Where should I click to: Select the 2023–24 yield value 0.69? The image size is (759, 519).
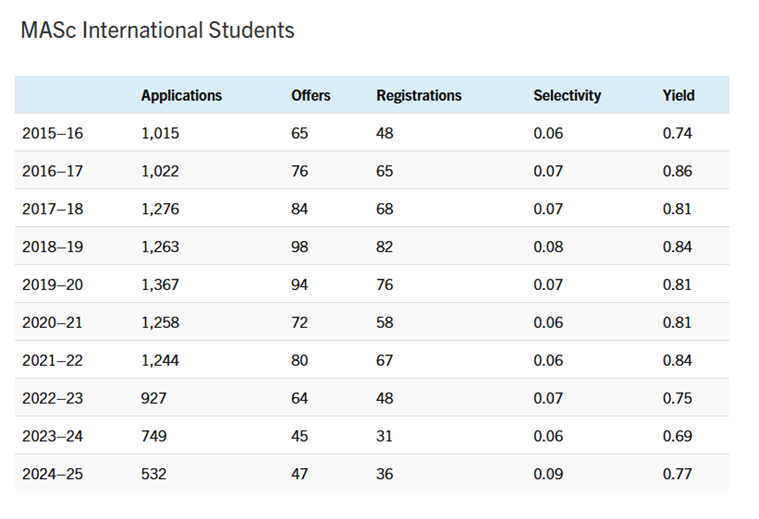coord(677,437)
